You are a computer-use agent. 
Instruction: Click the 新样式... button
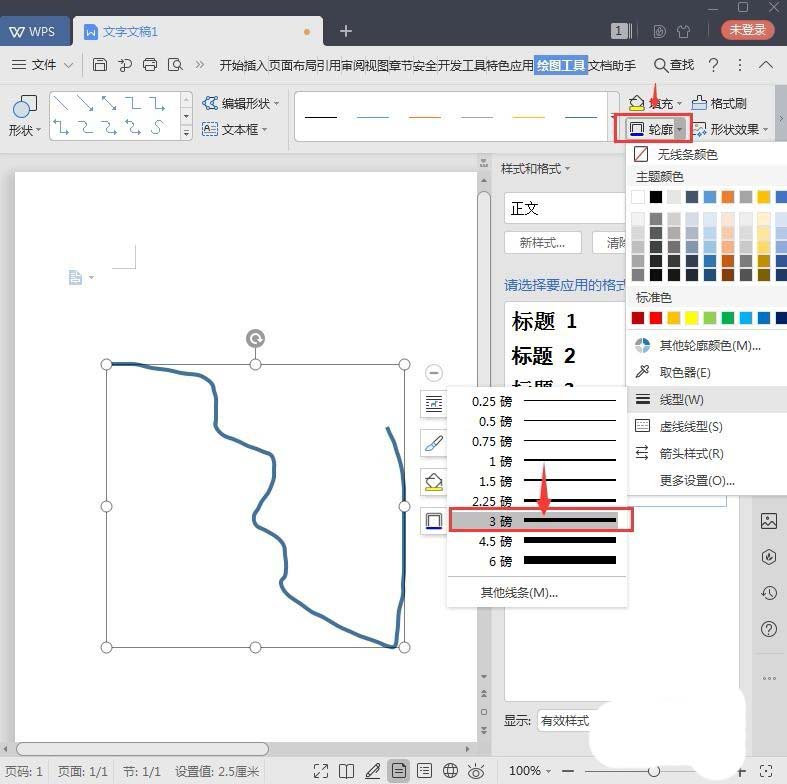[x=543, y=243]
